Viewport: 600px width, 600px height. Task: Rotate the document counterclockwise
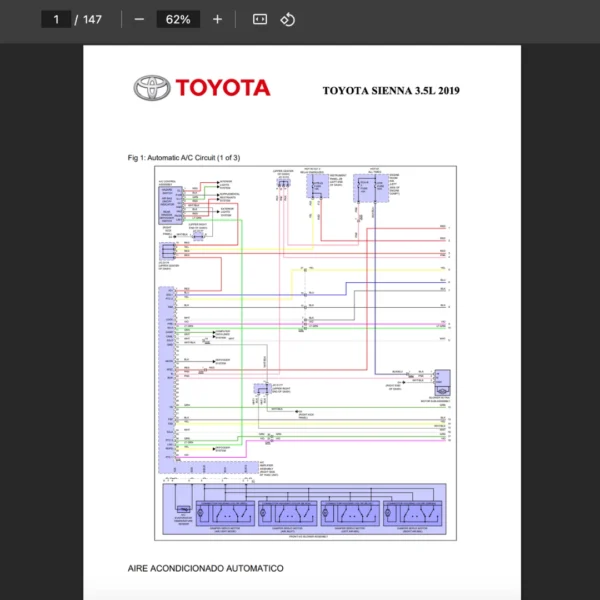(288, 19)
